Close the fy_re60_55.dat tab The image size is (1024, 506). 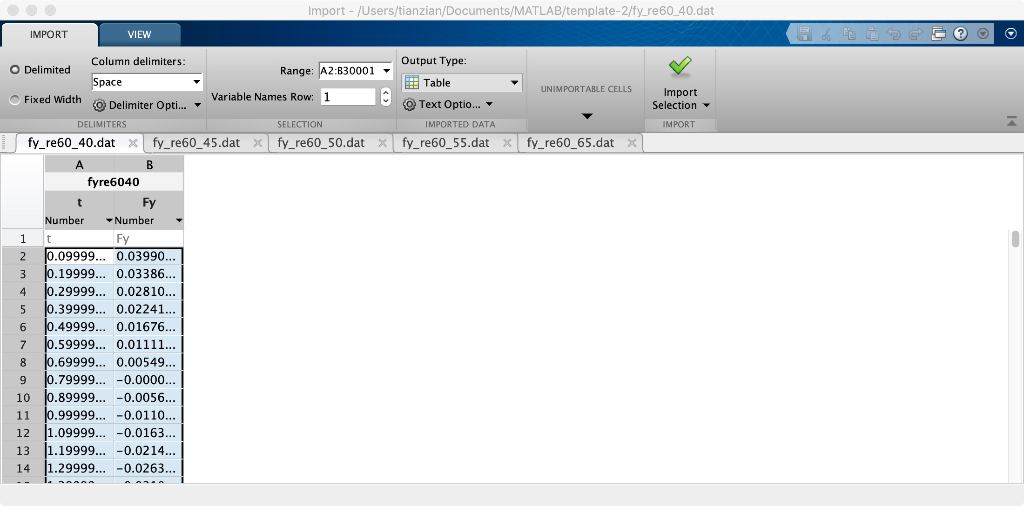[x=507, y=142]
